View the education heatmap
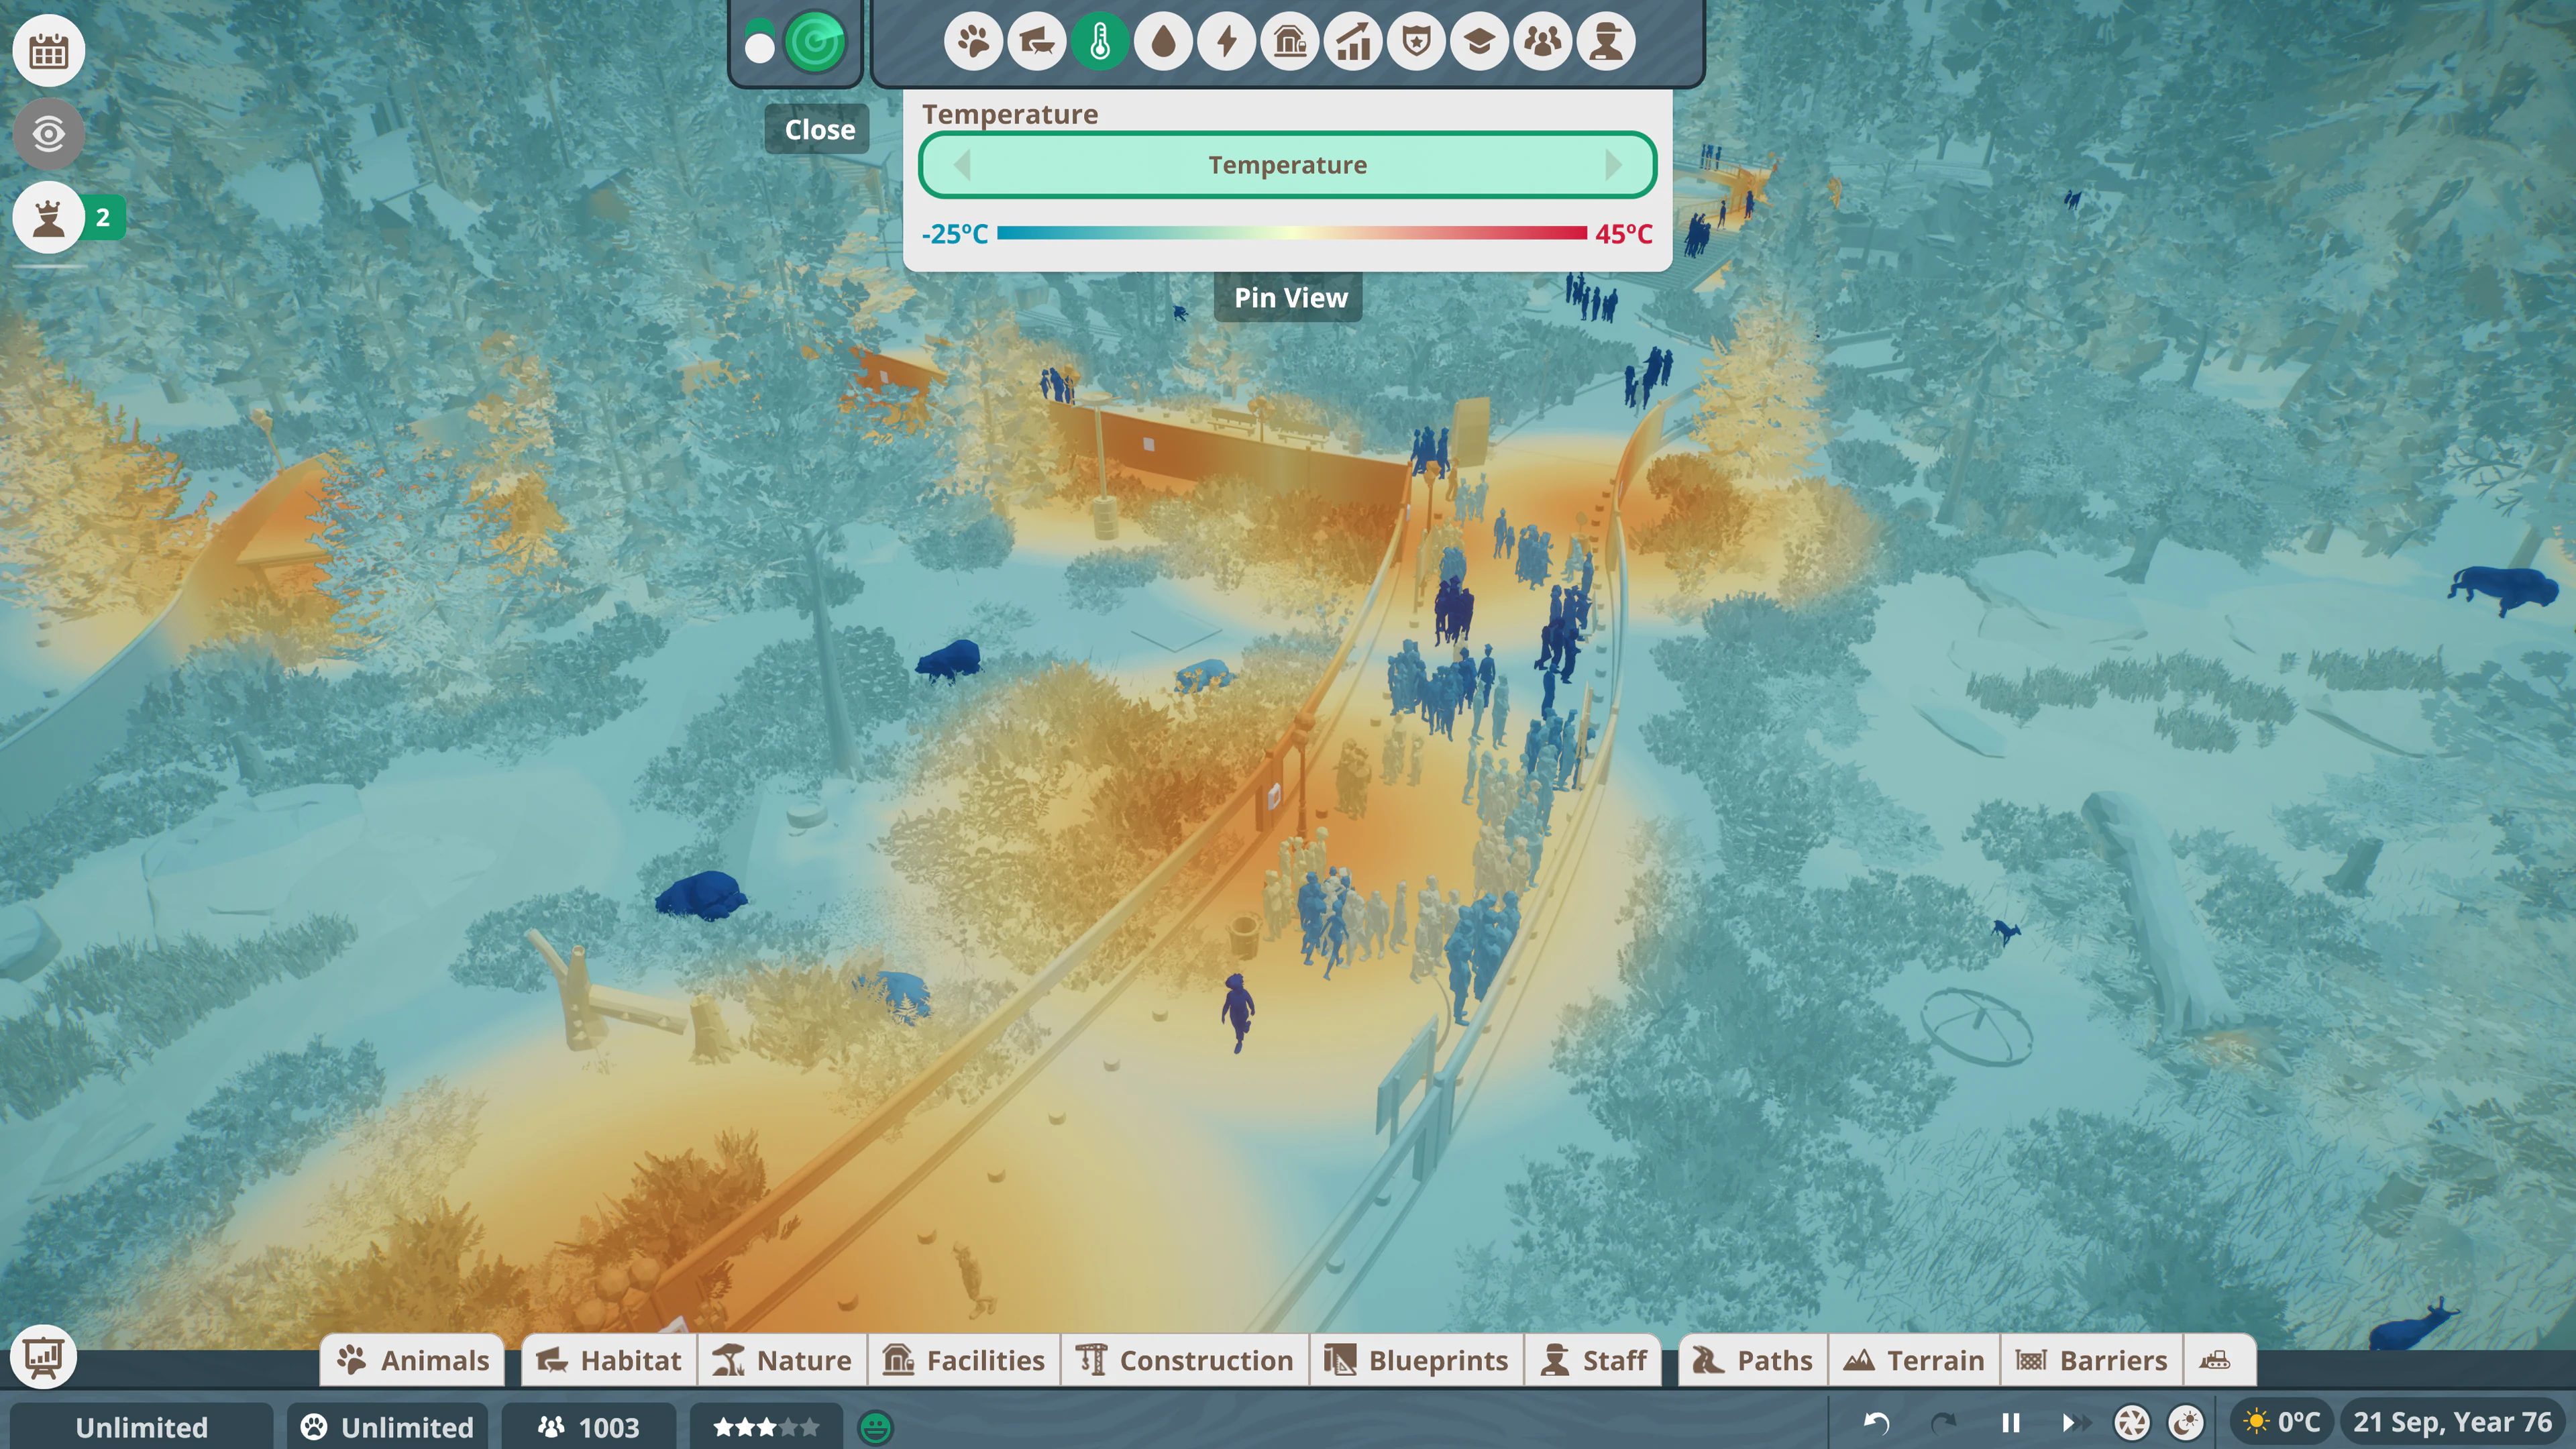The height and width of the screenshot is (1449, 2576). pos(1481,41)
